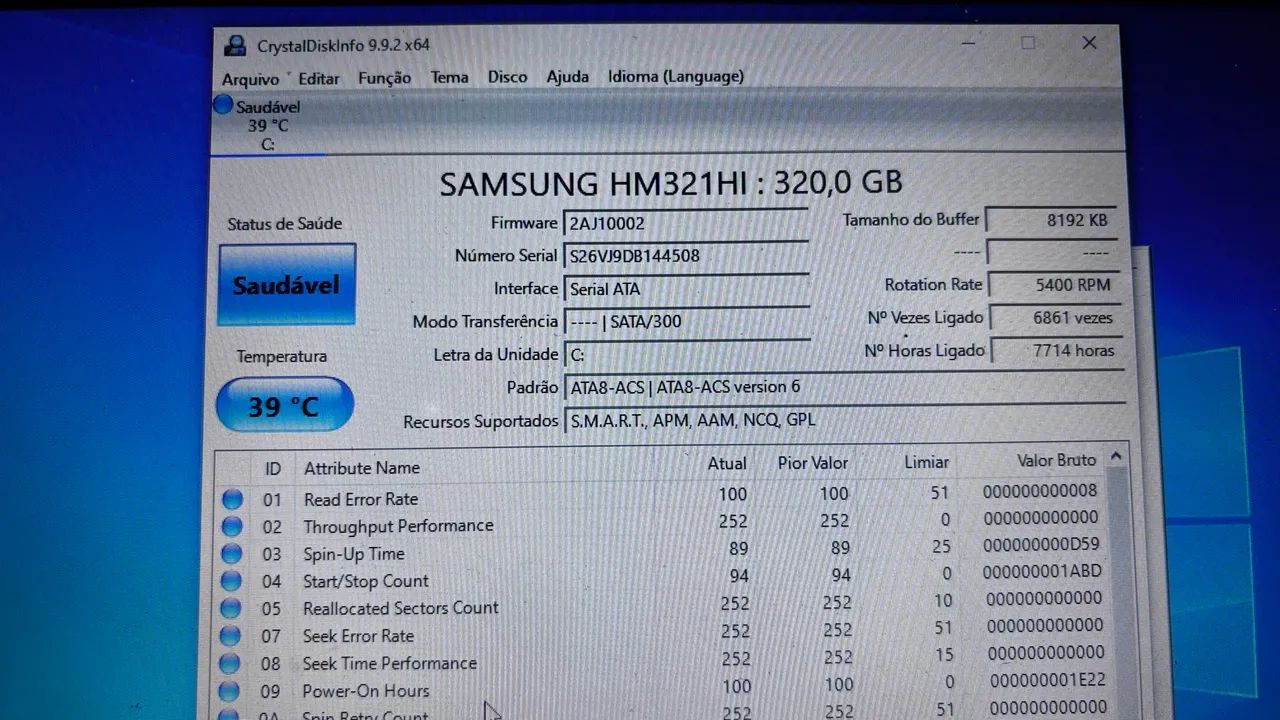This screenshot has height=720, width=1280.
Task: Click the blue health orb beside Saudável drive tab
Action: point(223,106)
